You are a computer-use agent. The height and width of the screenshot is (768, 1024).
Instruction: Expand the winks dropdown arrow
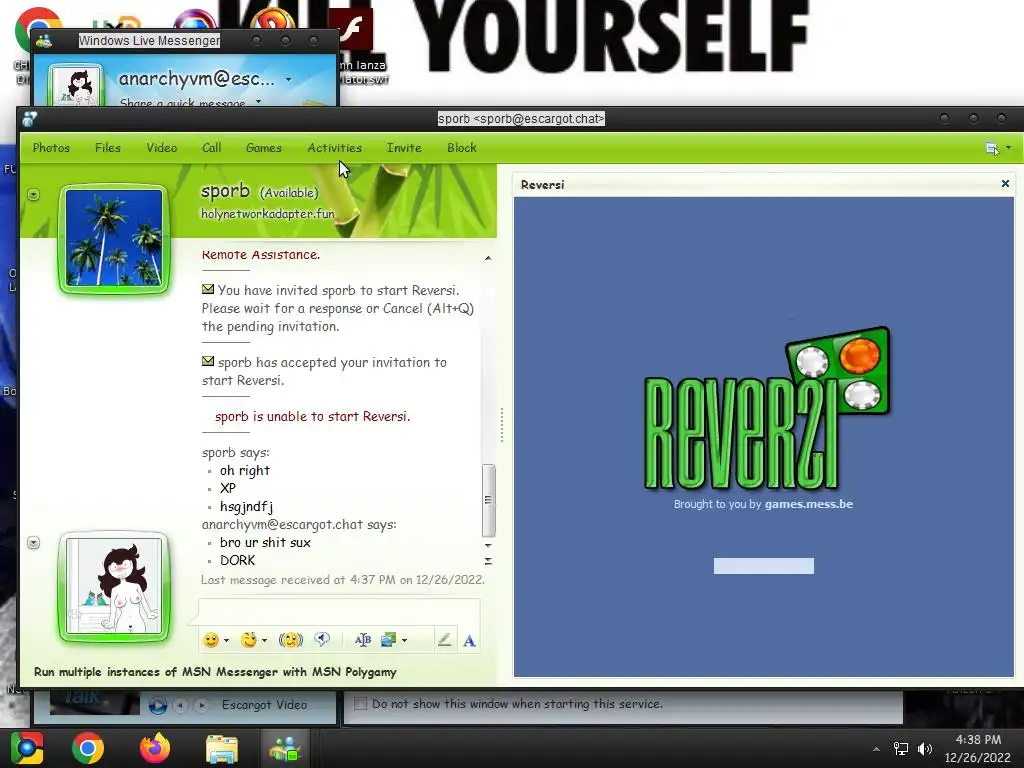point(264,641)
